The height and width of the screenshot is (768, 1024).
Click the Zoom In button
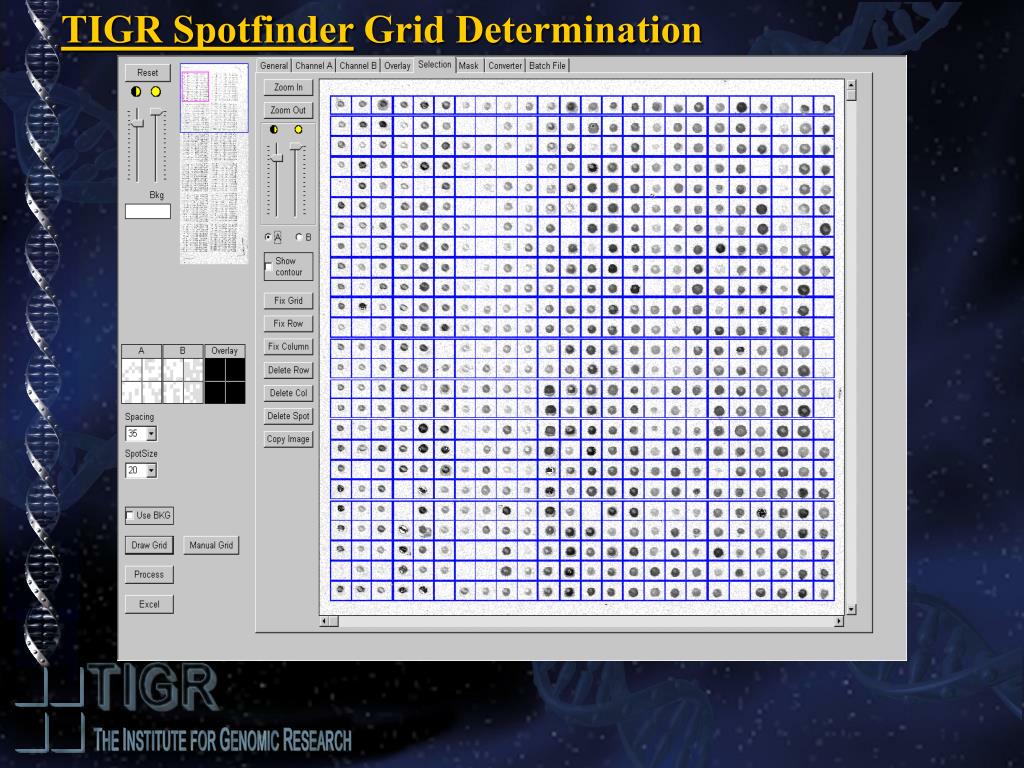click(288, 87)
